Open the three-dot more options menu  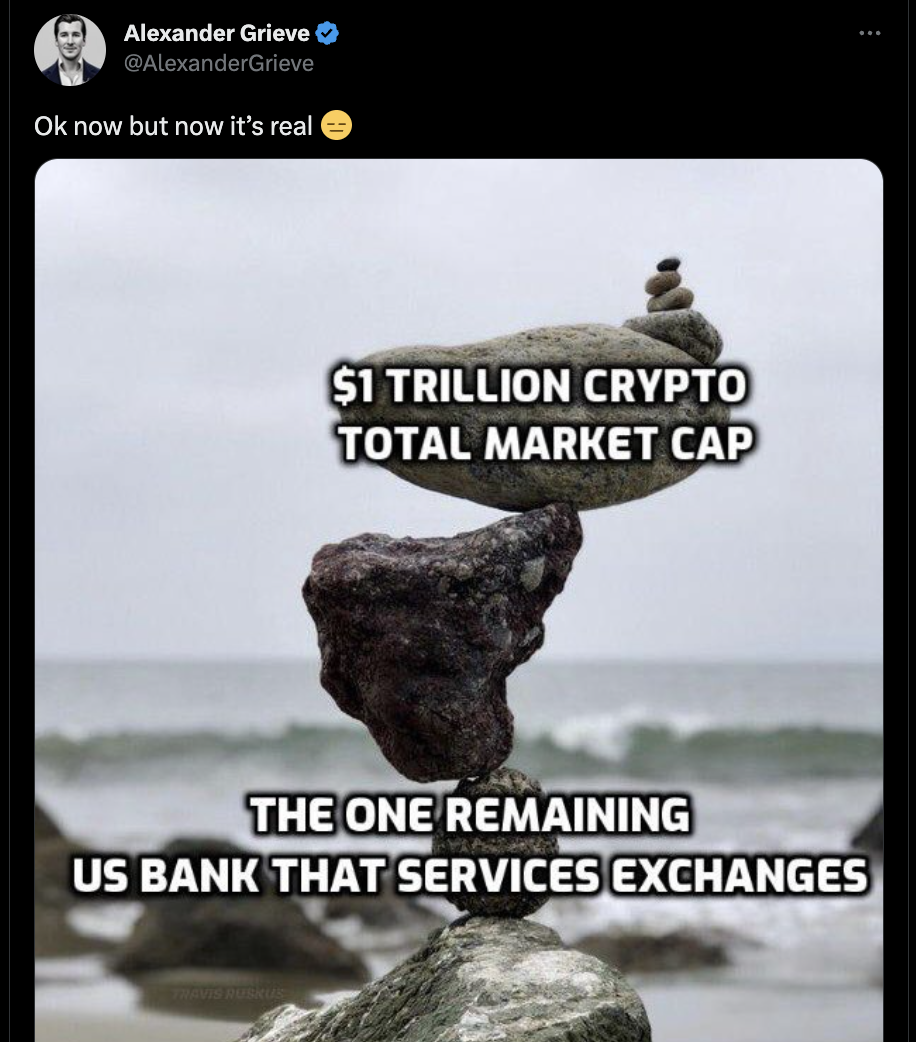click(x=869, y=33)
